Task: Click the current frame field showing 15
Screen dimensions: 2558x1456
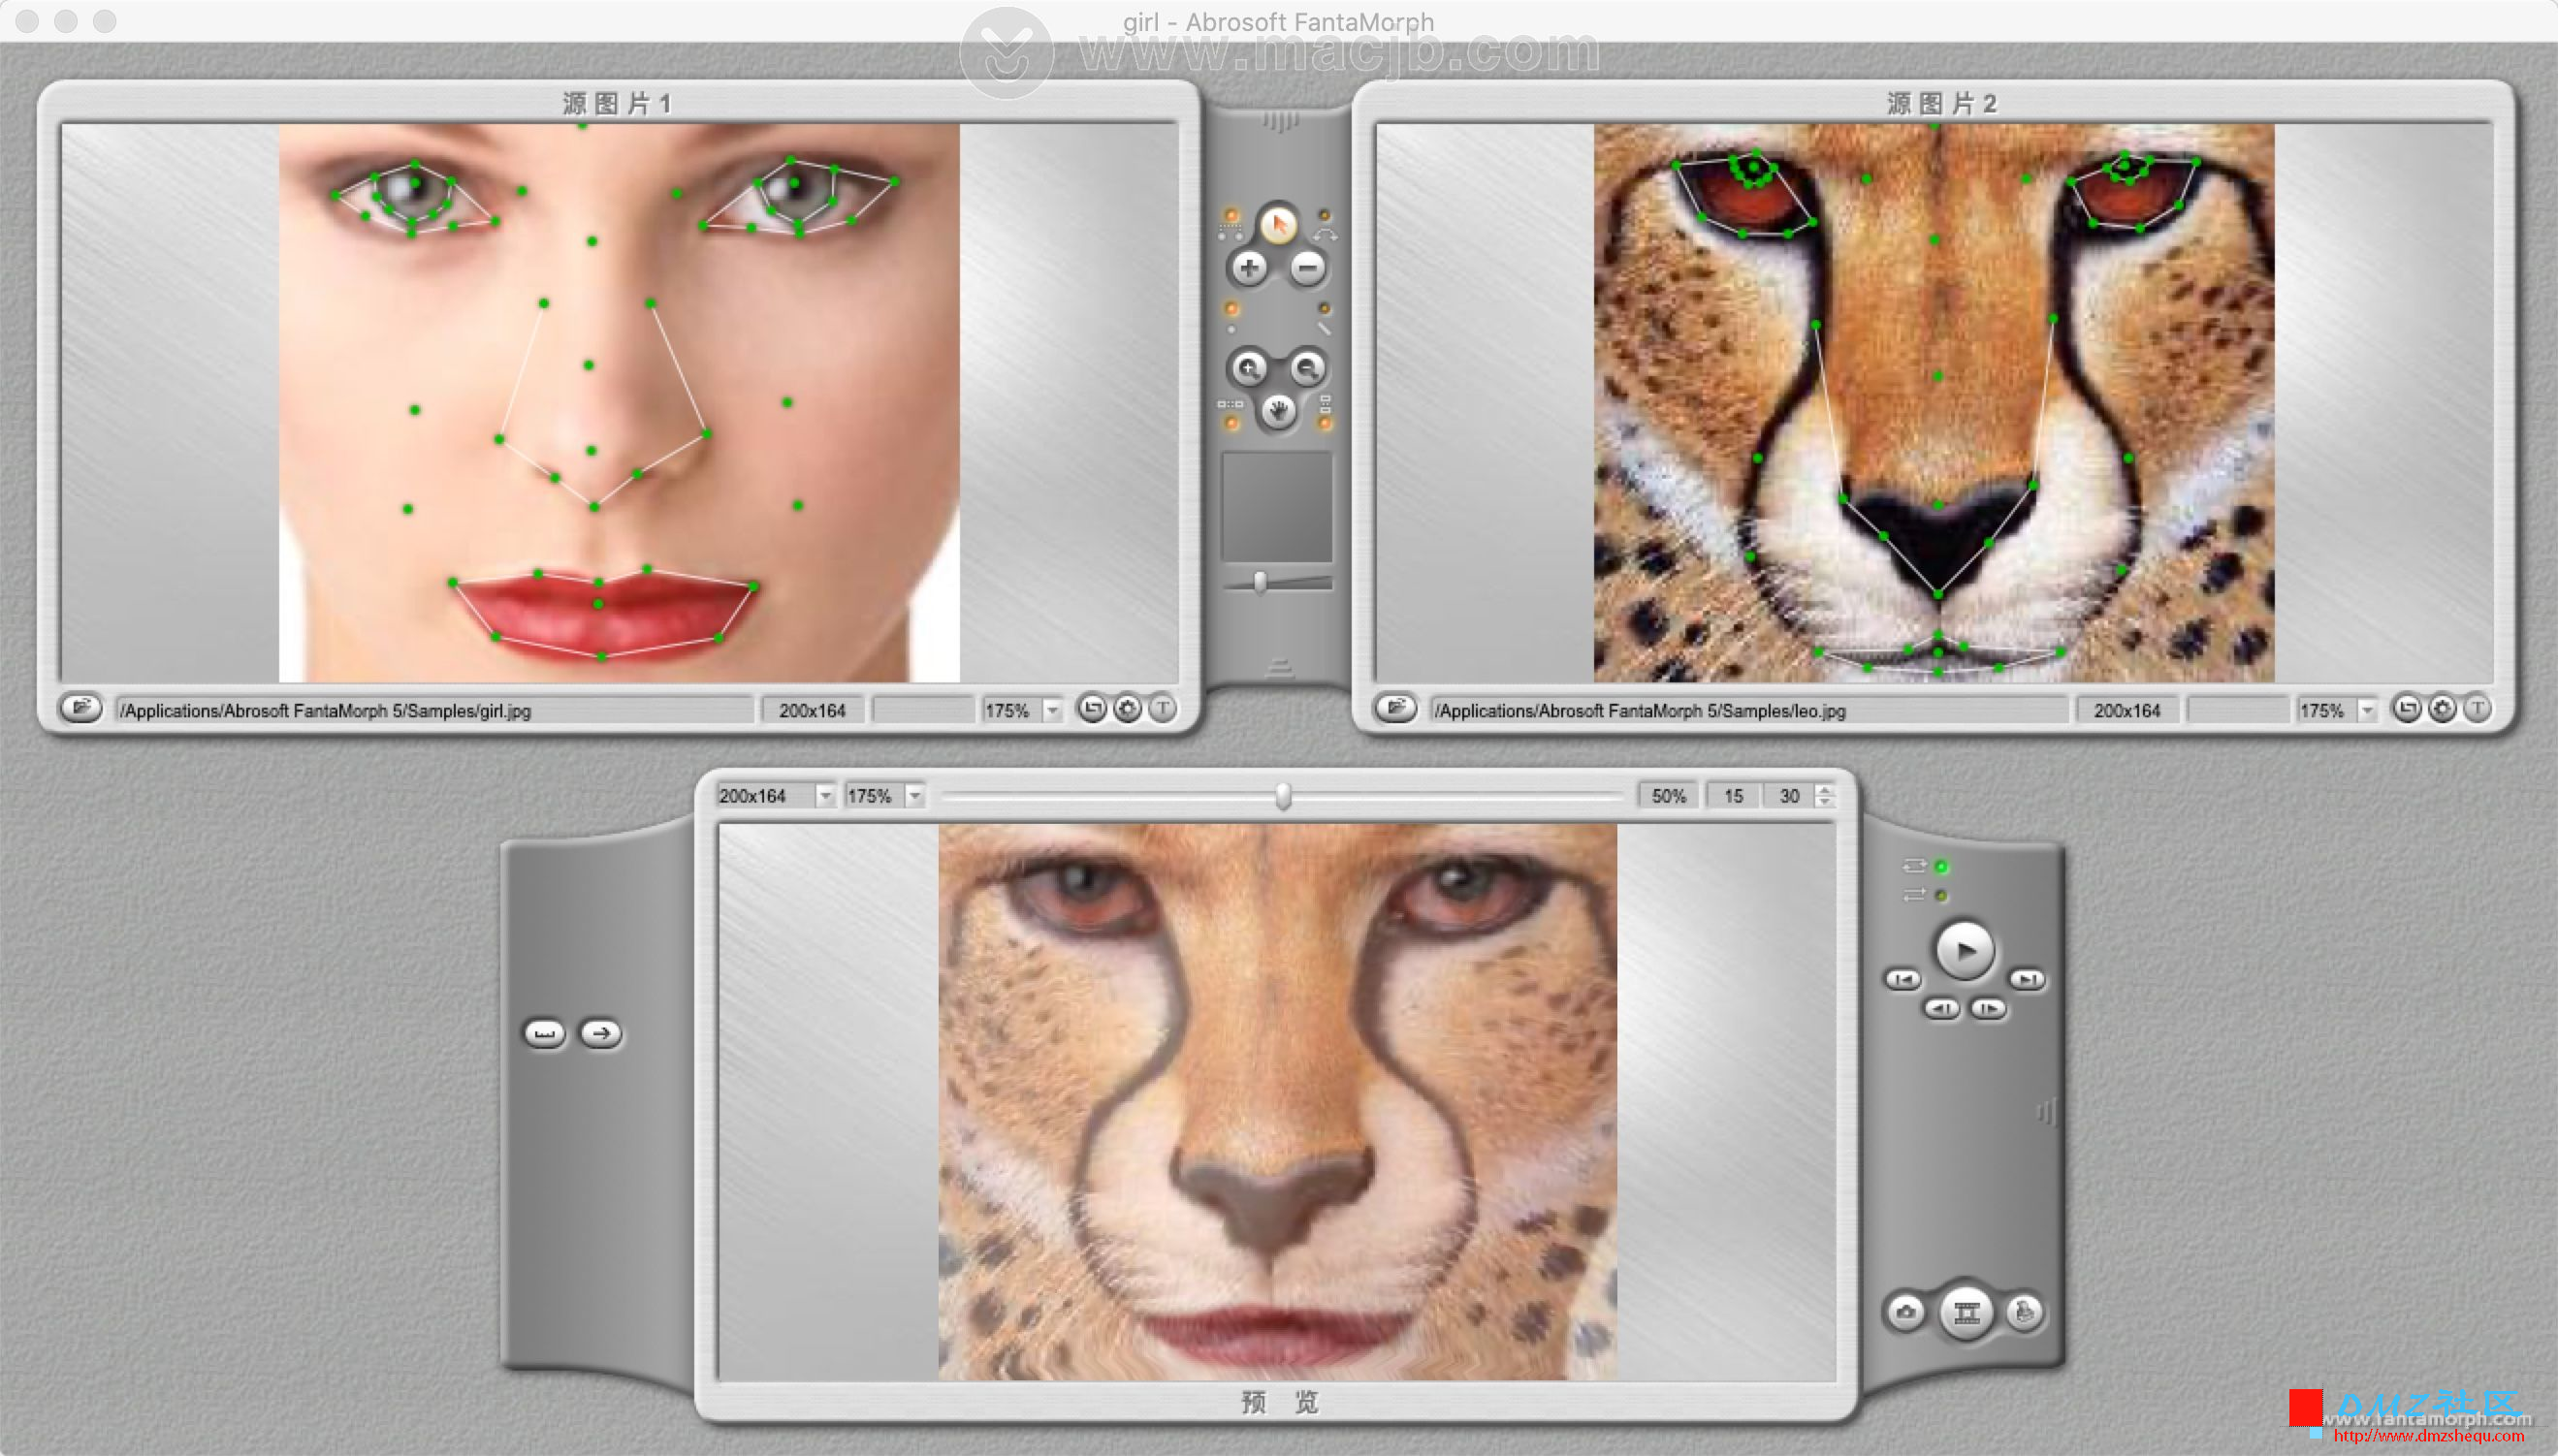Action: tap(1734, 796)
